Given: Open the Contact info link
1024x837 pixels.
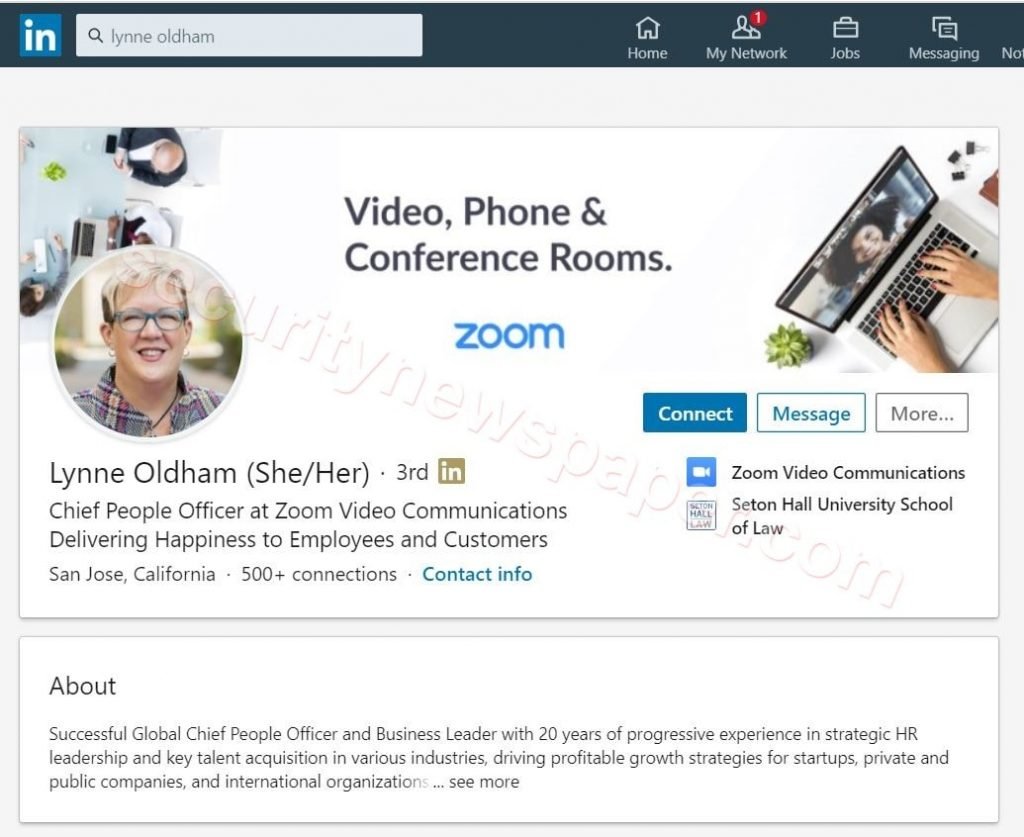Looking at the screenshot, I should click(x=477, y=574).
